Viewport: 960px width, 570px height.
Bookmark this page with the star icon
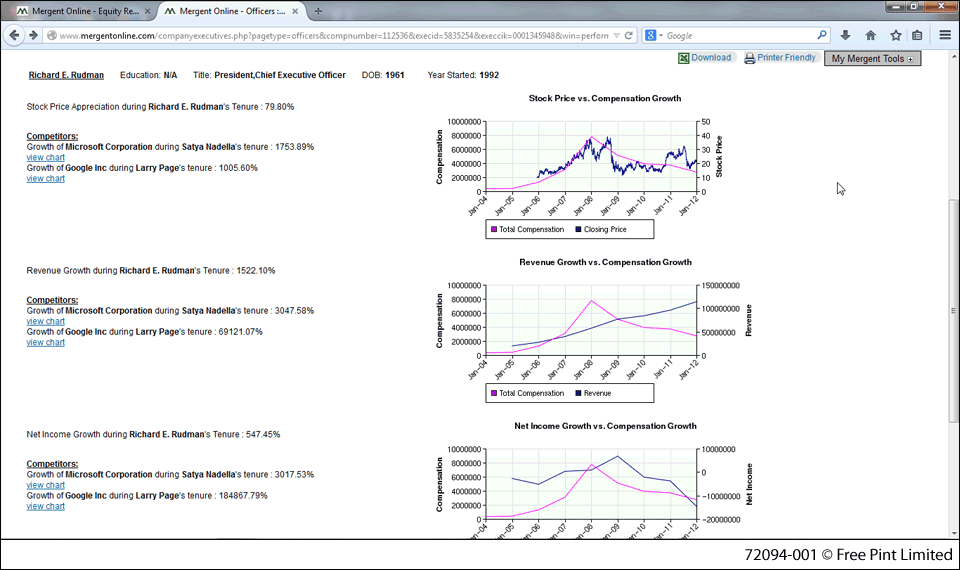pos(895,35)
